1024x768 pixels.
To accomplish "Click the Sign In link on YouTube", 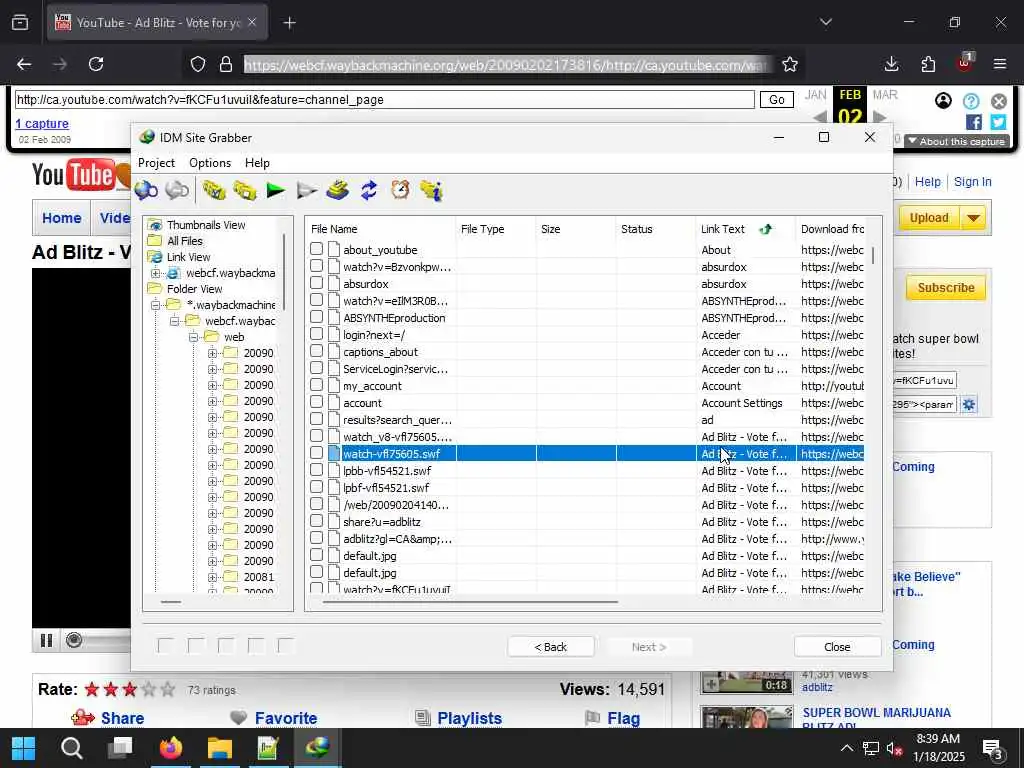I will click(972, 182).
